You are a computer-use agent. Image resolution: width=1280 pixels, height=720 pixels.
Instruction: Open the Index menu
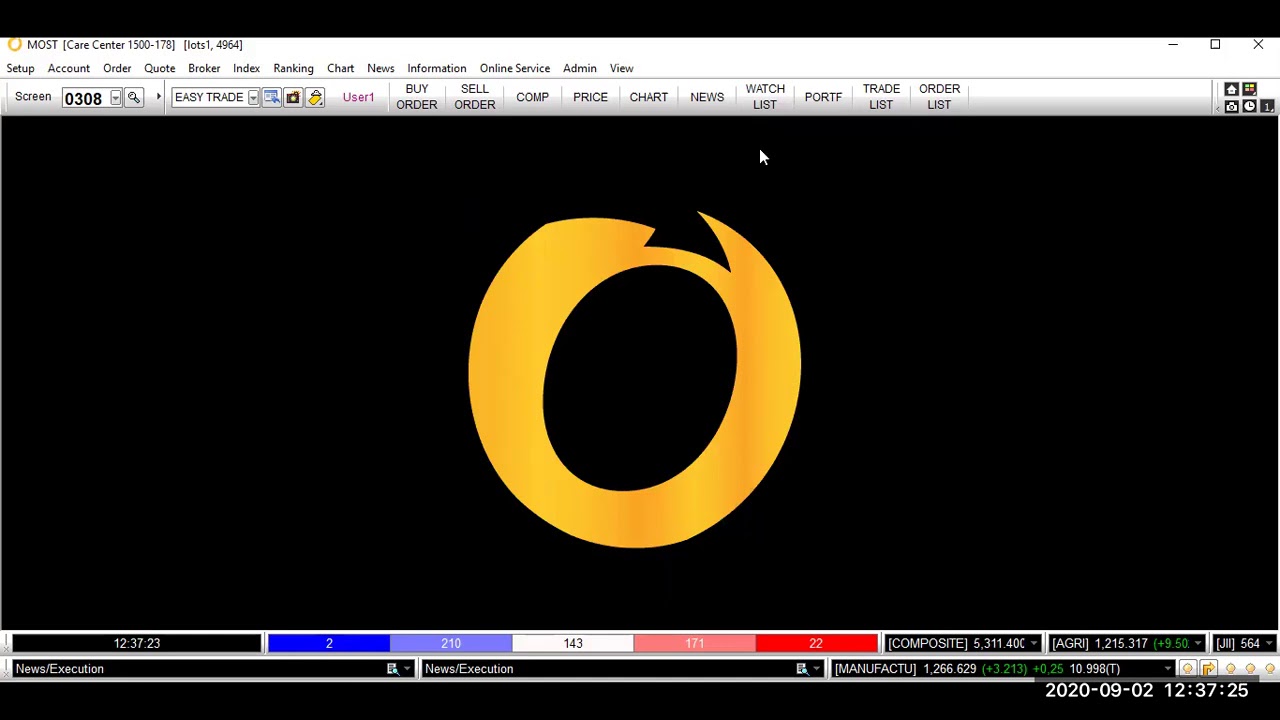click(246, 68)
